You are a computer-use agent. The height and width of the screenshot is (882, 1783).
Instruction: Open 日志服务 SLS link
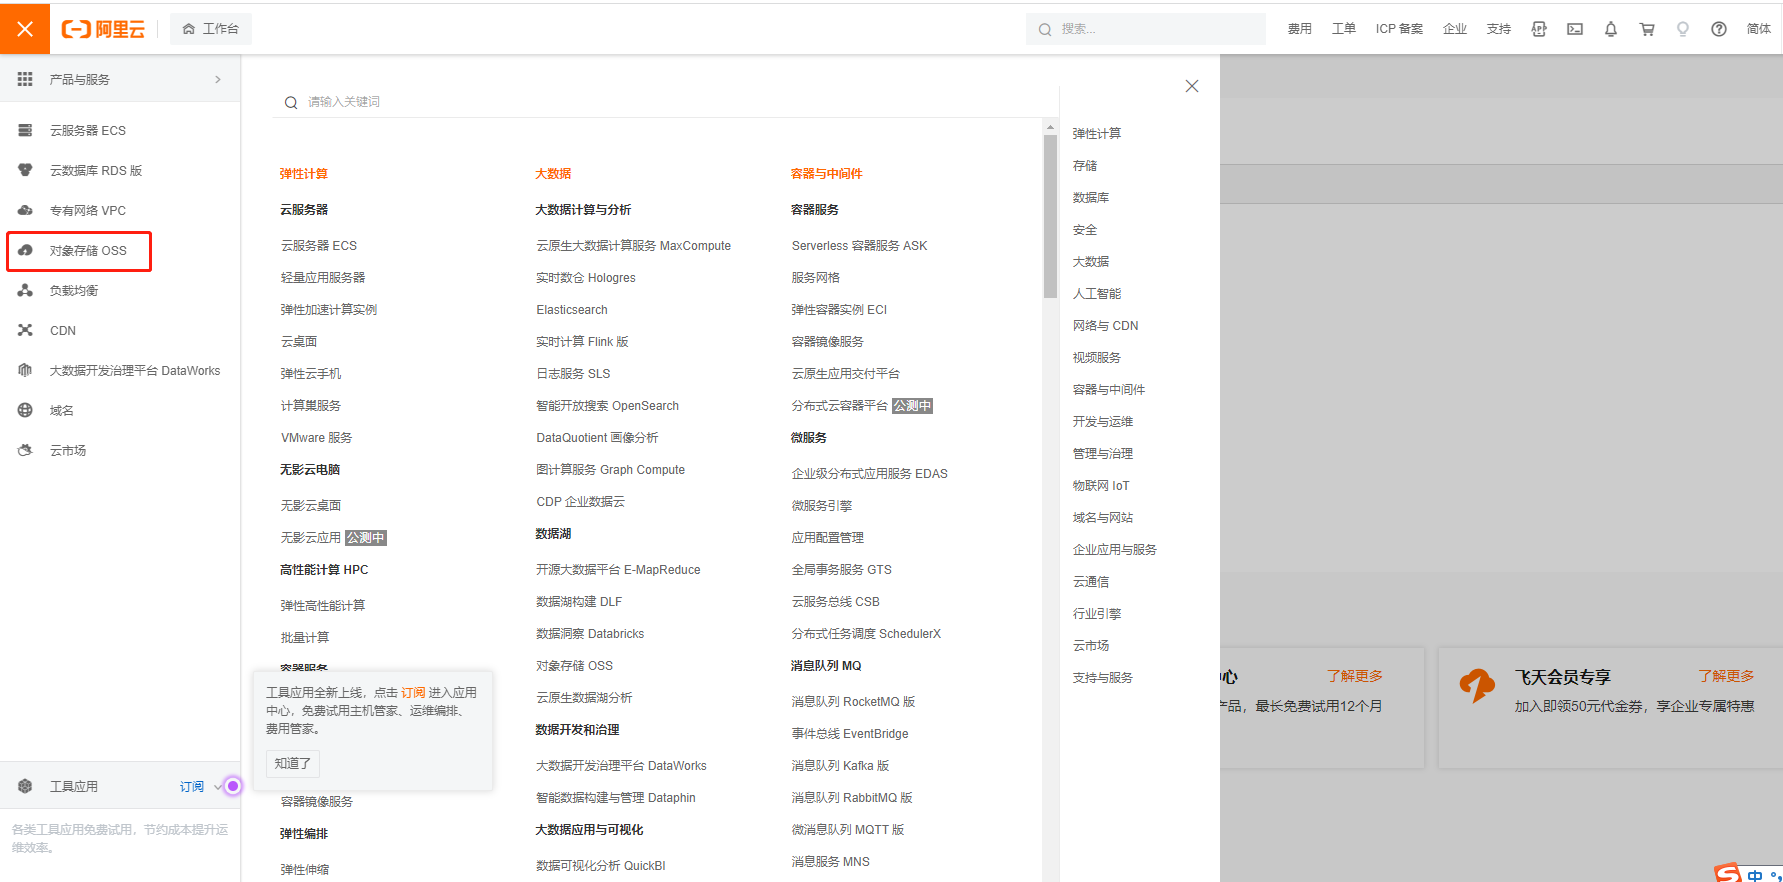(x=573, y=374)
